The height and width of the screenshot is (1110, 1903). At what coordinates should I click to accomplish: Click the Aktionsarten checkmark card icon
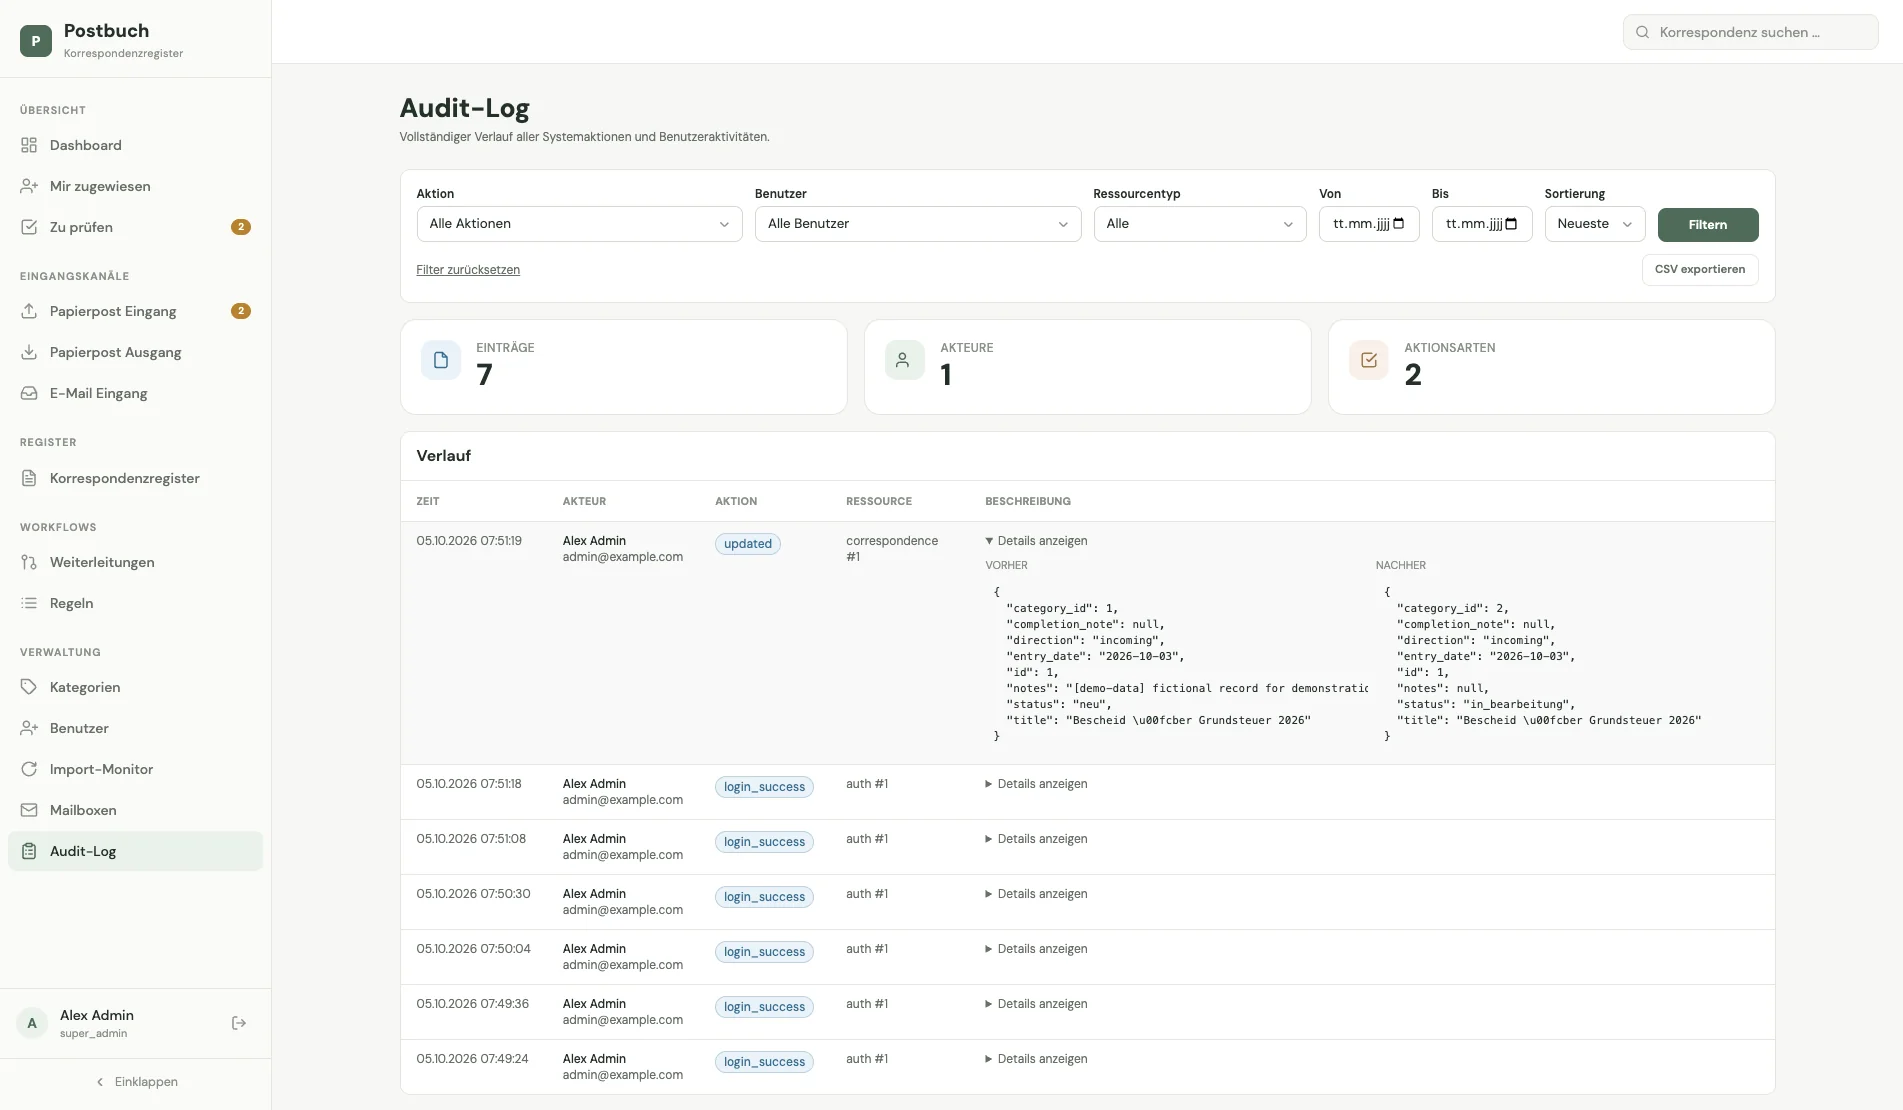[x=1368, y=360]
